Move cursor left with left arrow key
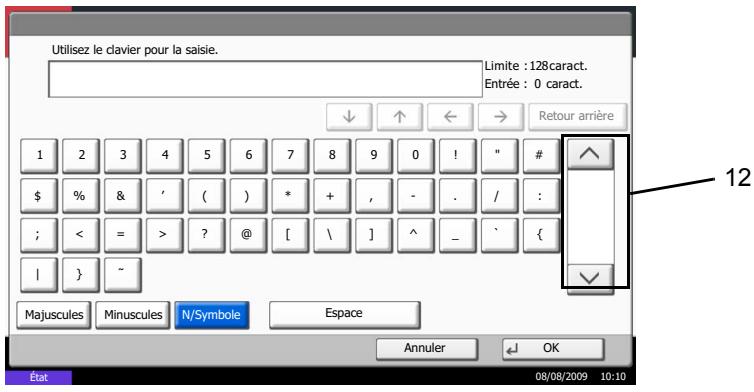 [450, 116]
